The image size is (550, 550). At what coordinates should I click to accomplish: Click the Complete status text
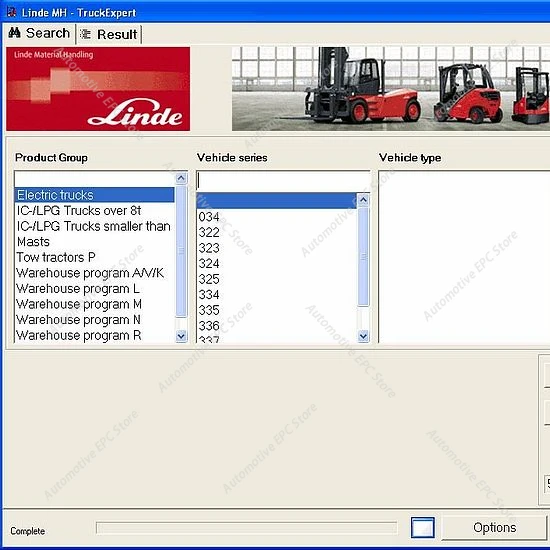27,531
